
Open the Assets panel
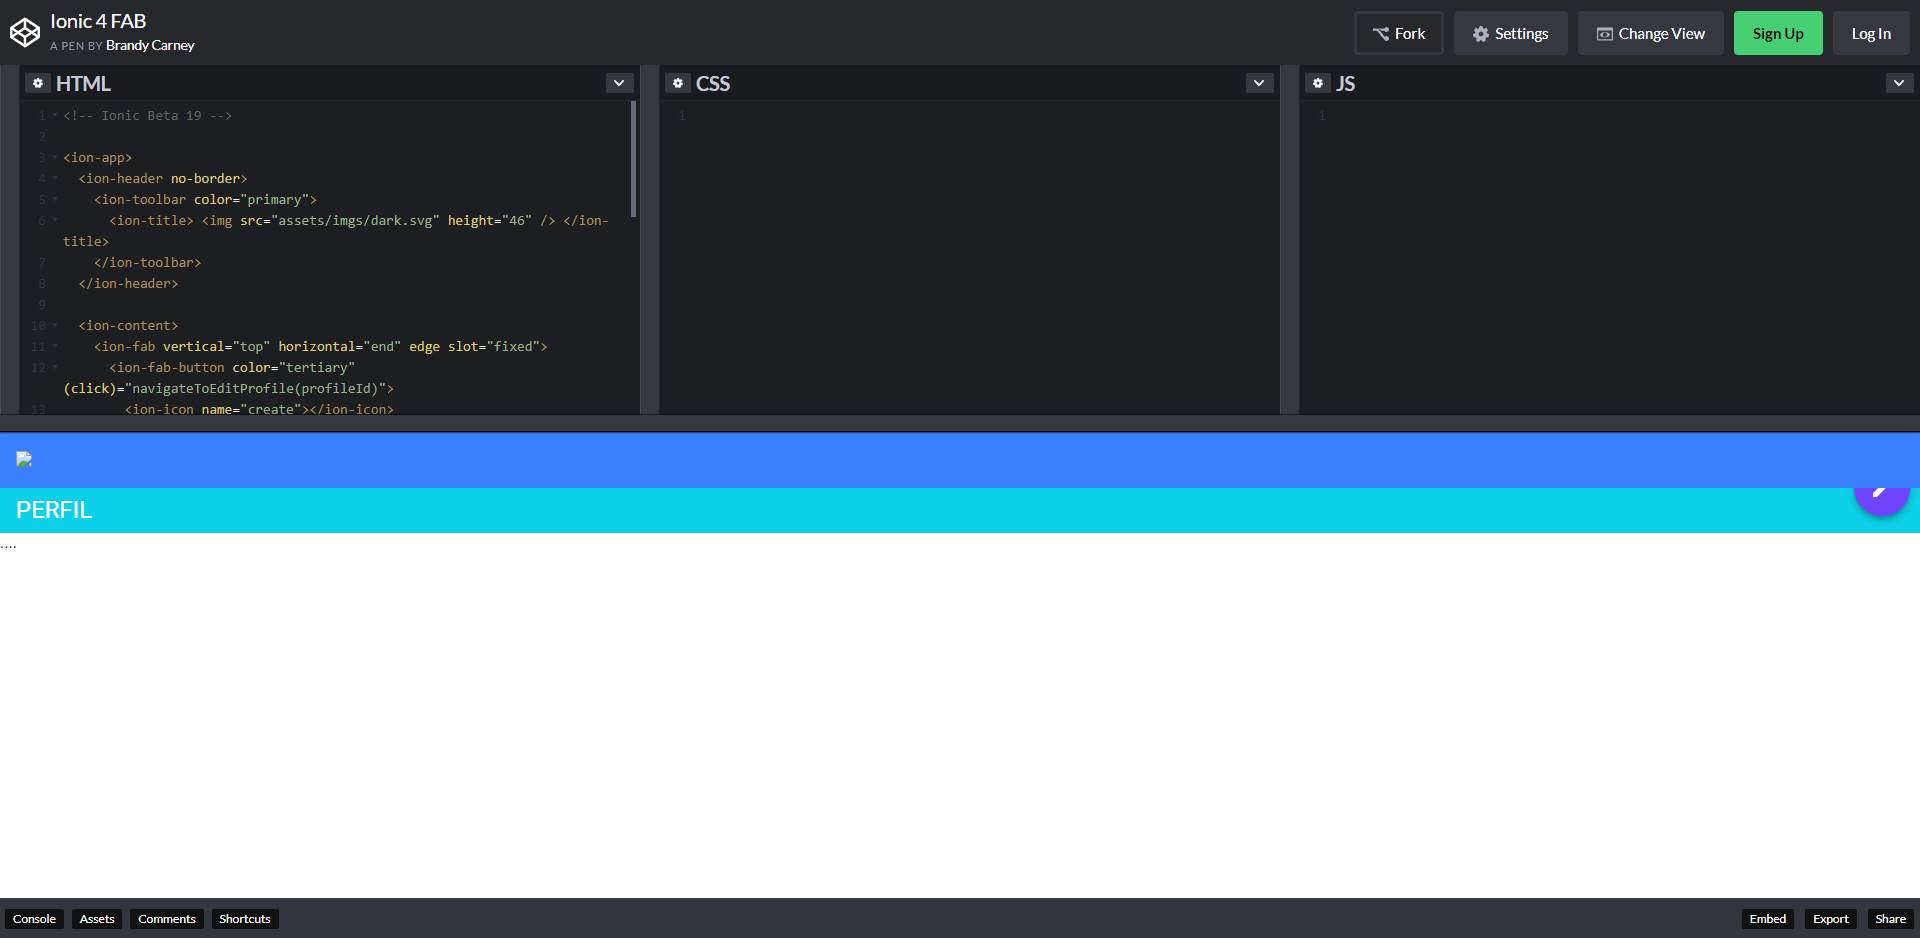pos(96,918)
